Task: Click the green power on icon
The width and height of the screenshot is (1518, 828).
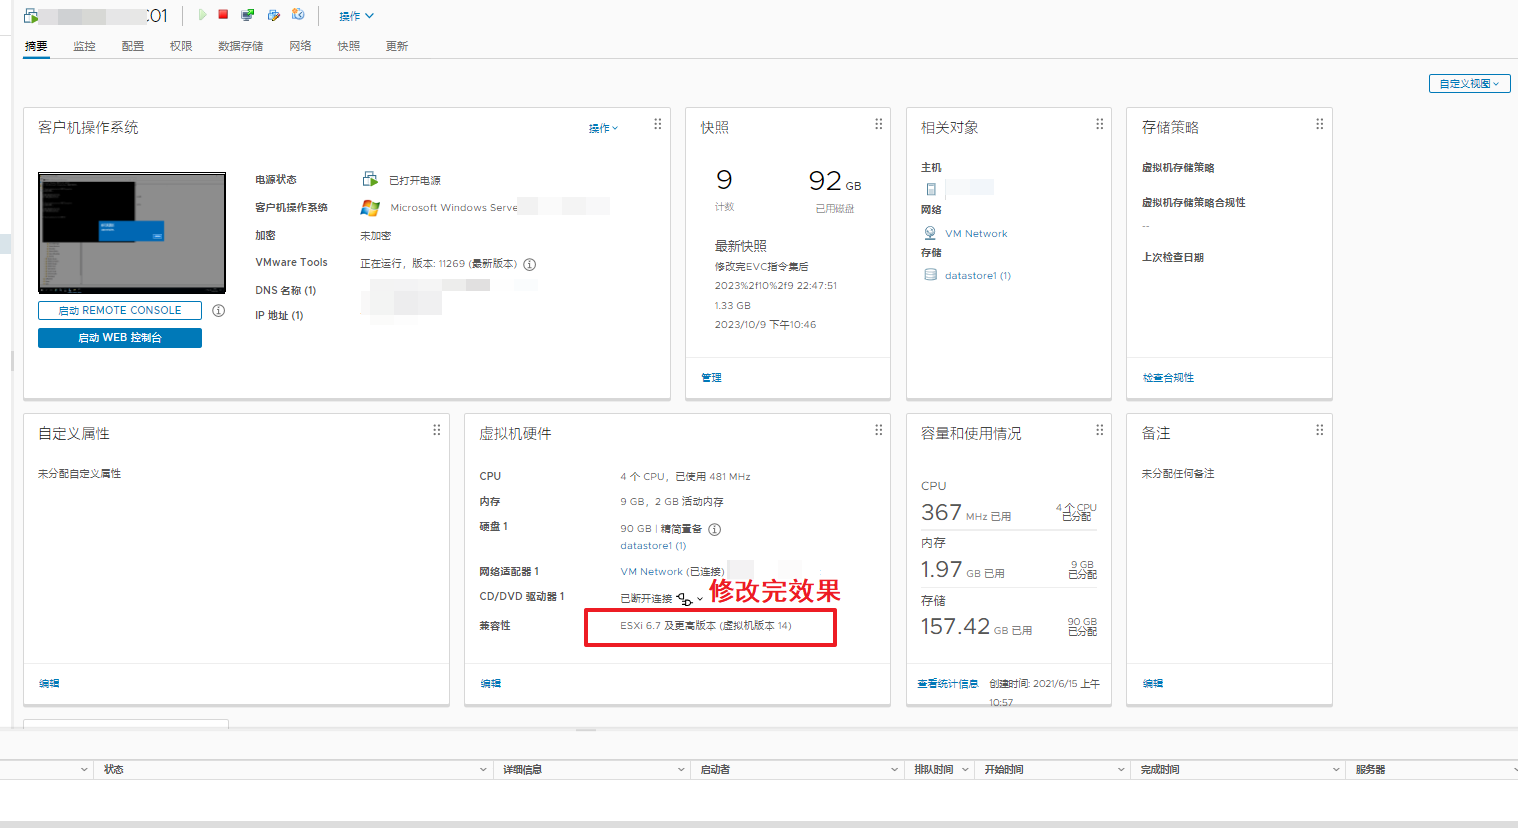Action: pos(202,15)
